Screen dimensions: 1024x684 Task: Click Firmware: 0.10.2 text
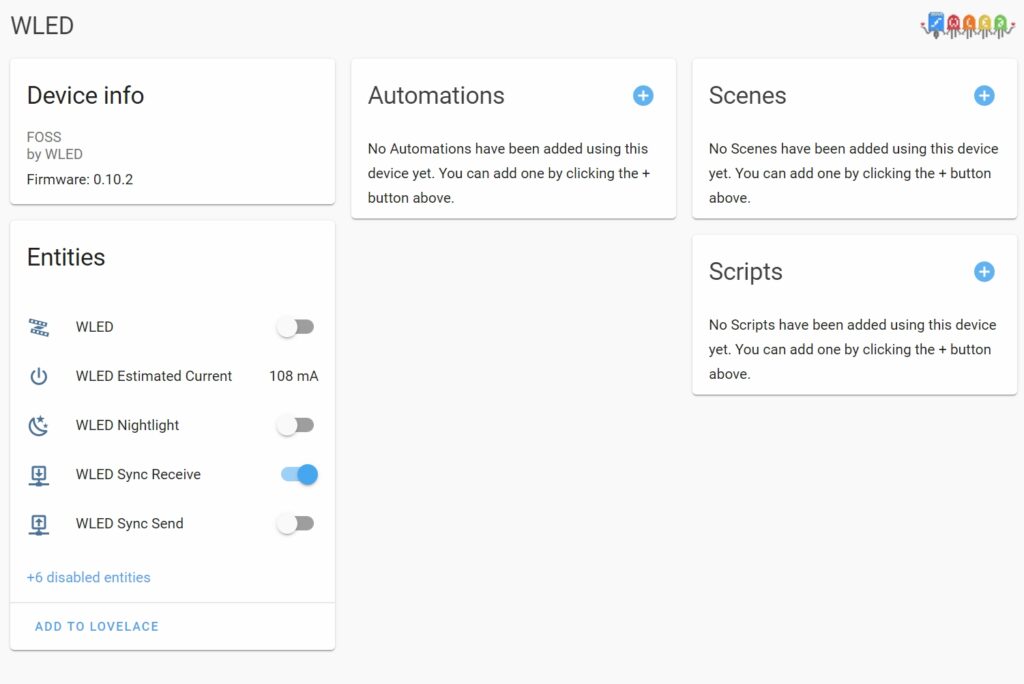tap(80, 180)
